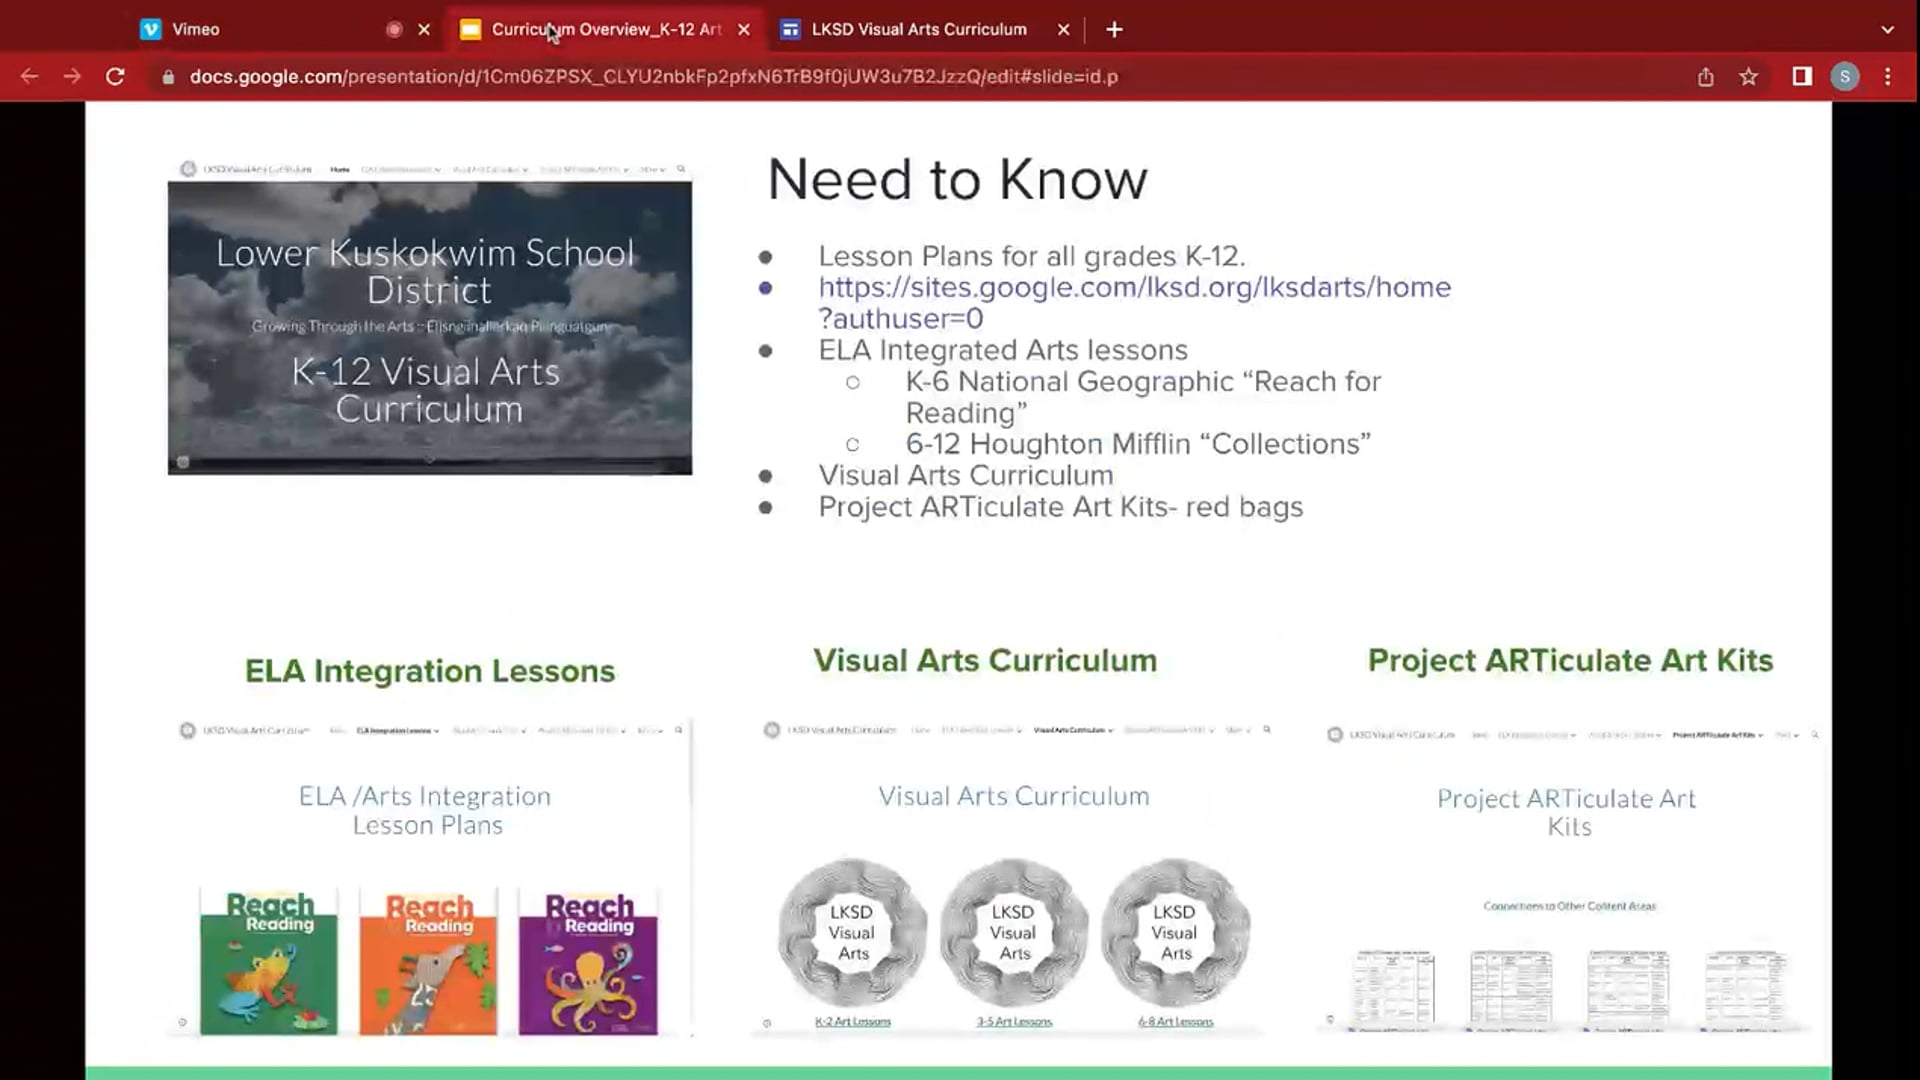Image resolution: width=1920 pixels, height=1080 pixels.
Task: Open Chrome three-dot menu
Action: click(1888, 77)
